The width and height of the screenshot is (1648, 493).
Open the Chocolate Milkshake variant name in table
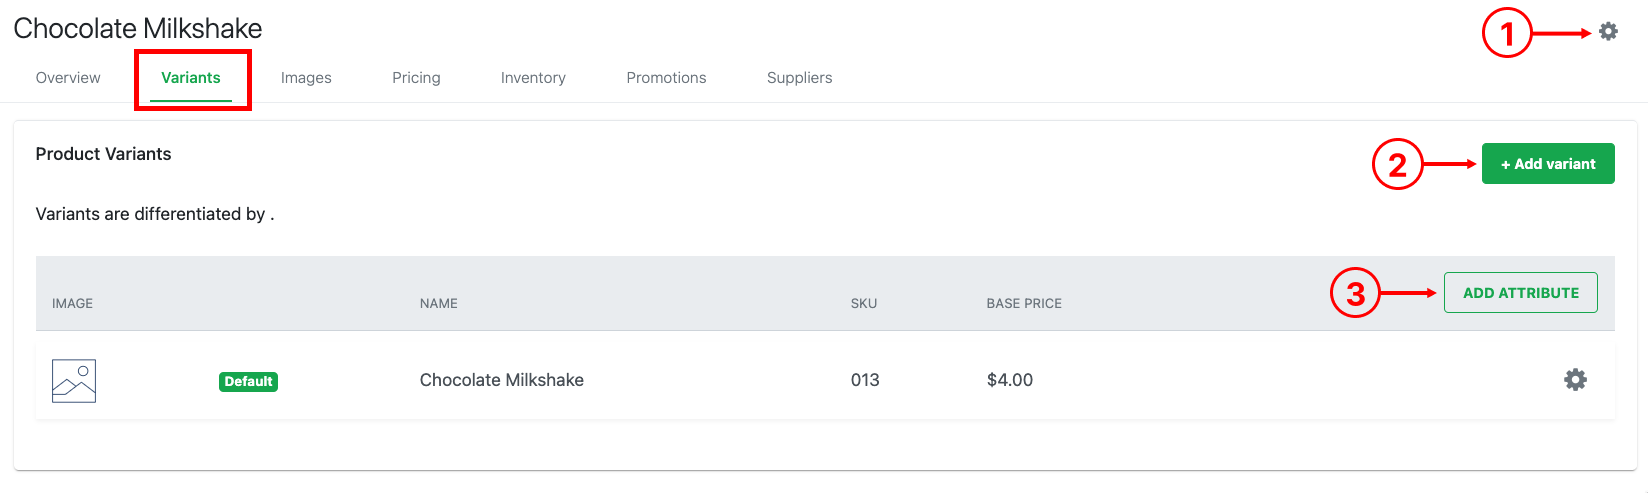click(x=502, y=380)
